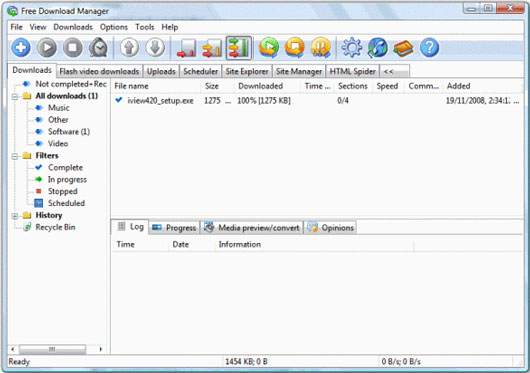Open the Scheduler tab
The image size is (530, 373).
pos(200,71)
